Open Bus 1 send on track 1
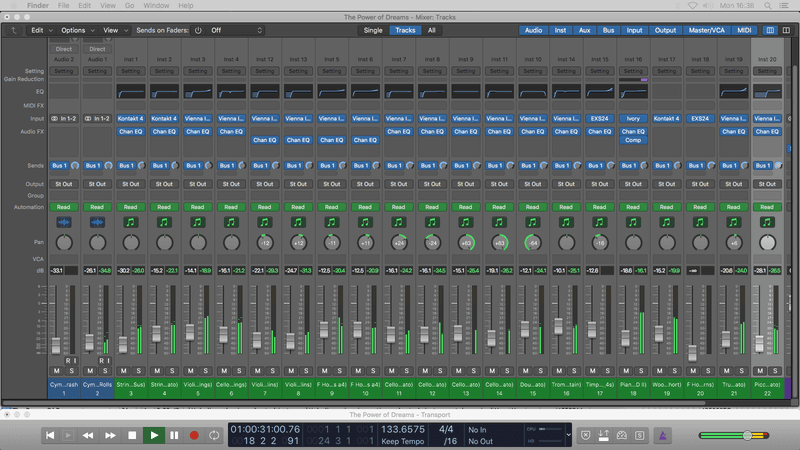The height and width of the screenshot is (450, 800). pyautogui.click(x=60, y=165)
